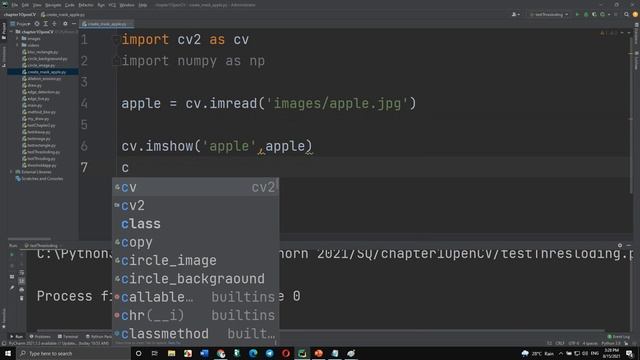
Task: Expand the images folder
Action: point(18,39)
